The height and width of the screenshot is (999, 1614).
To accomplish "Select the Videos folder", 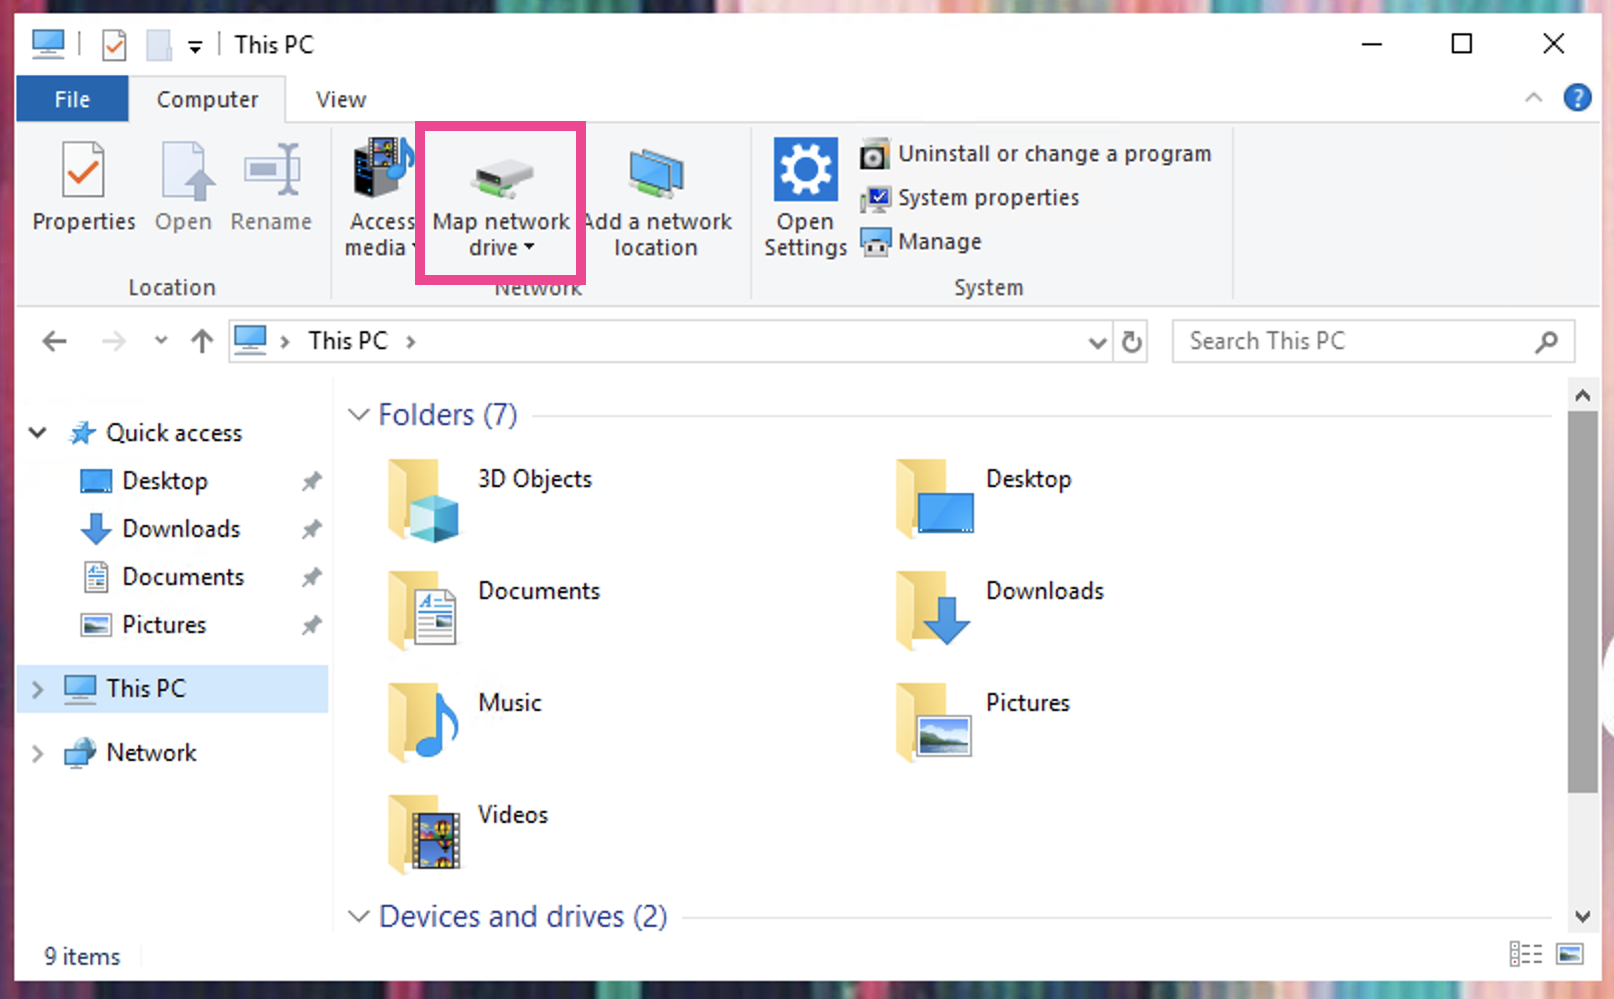I will [x=468, y=836].
